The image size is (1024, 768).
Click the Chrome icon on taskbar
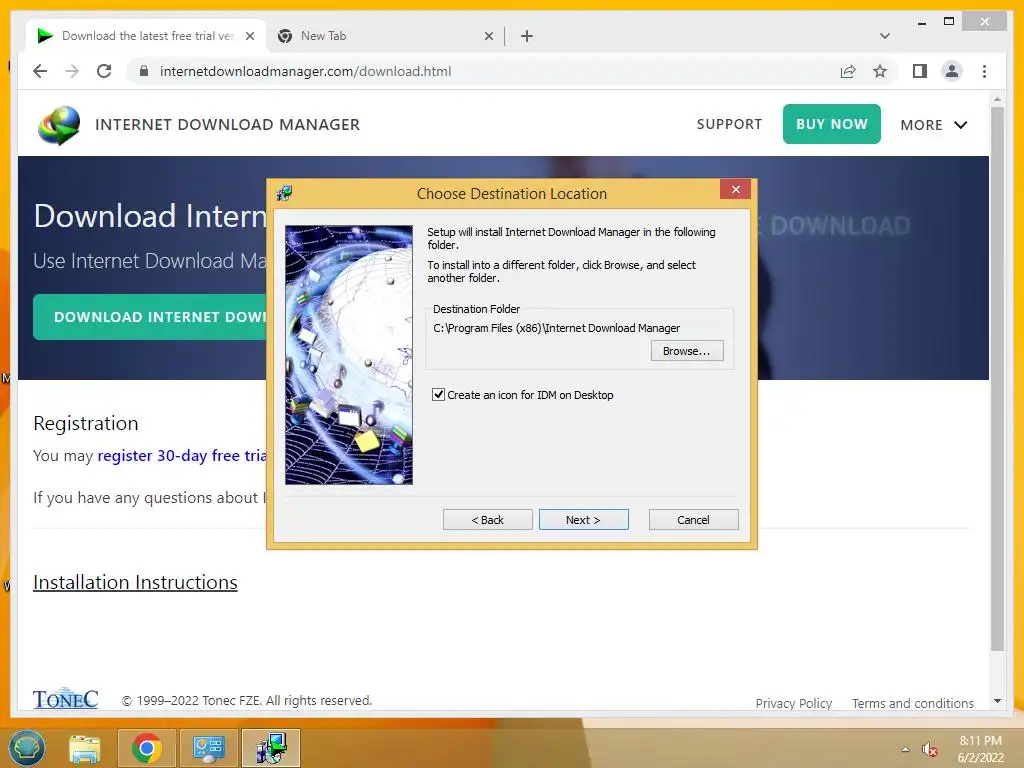[146, 748]
